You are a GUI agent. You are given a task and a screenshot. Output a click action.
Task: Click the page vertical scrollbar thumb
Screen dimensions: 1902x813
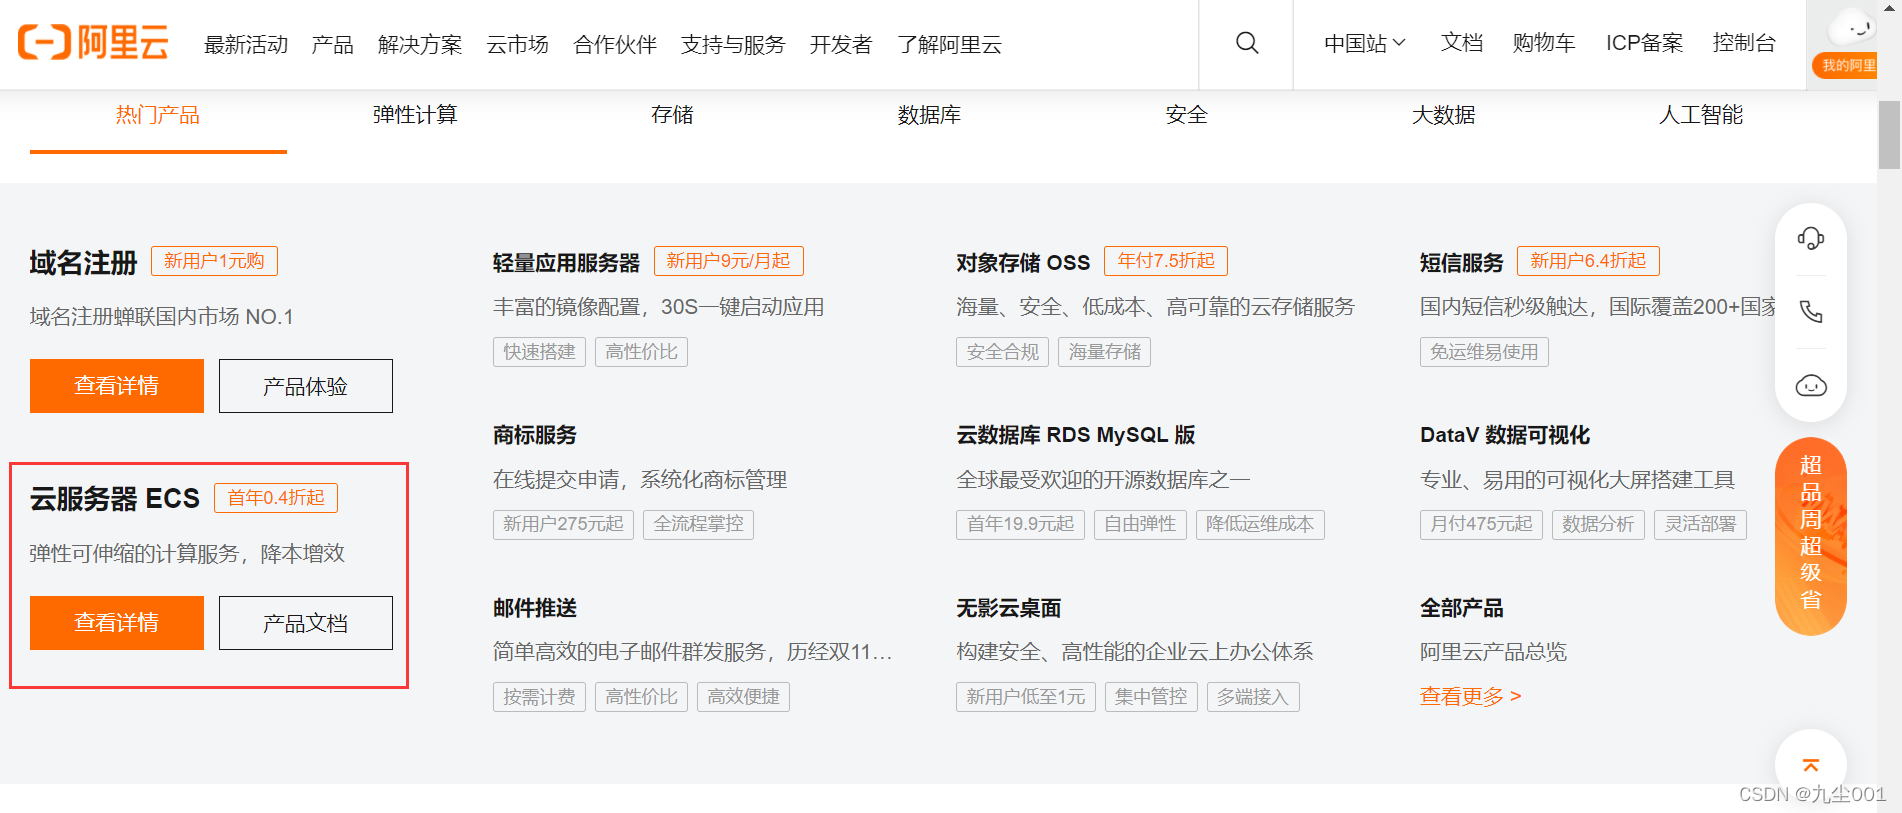coord(1888,135)
